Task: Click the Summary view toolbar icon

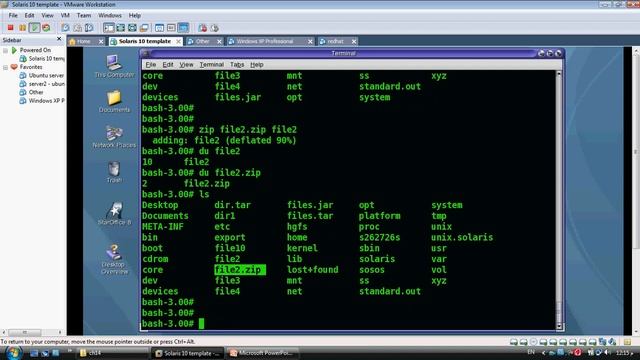Action: 160,28
